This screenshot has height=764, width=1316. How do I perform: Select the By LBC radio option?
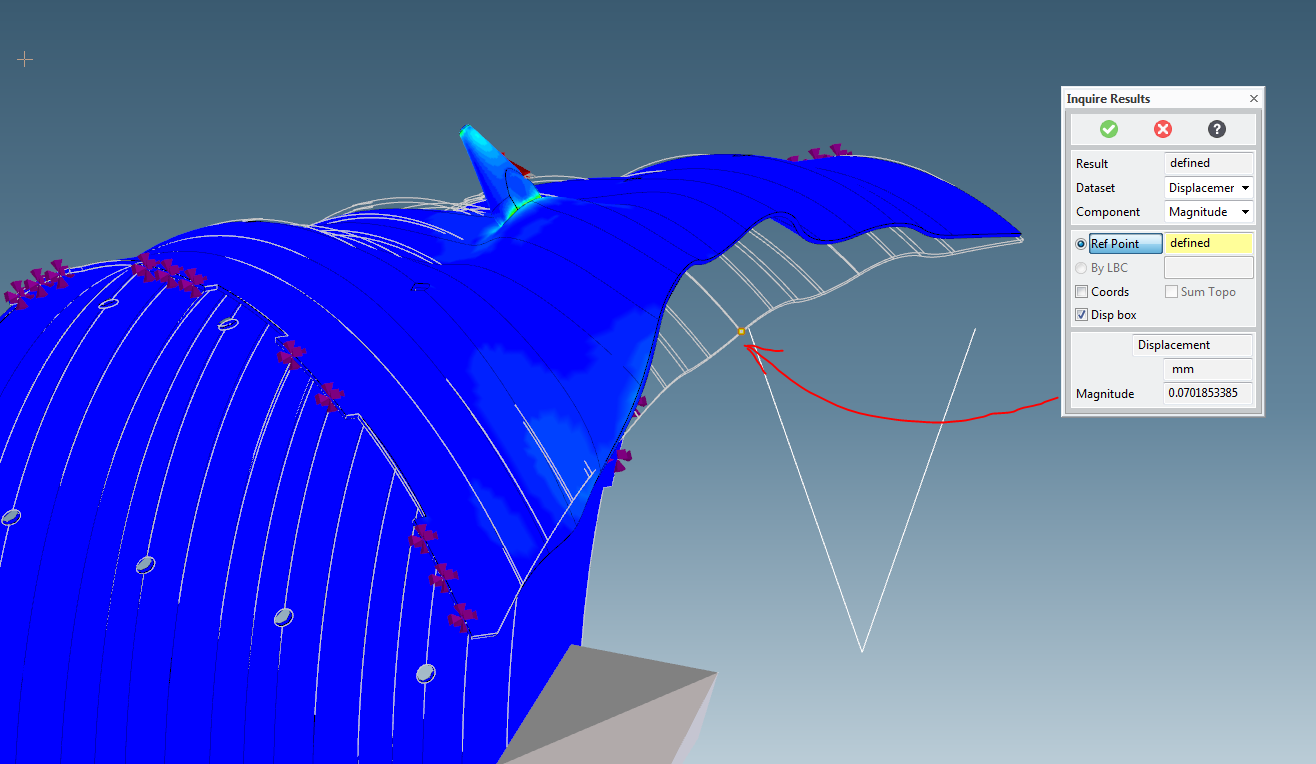tap(1081, 267)
